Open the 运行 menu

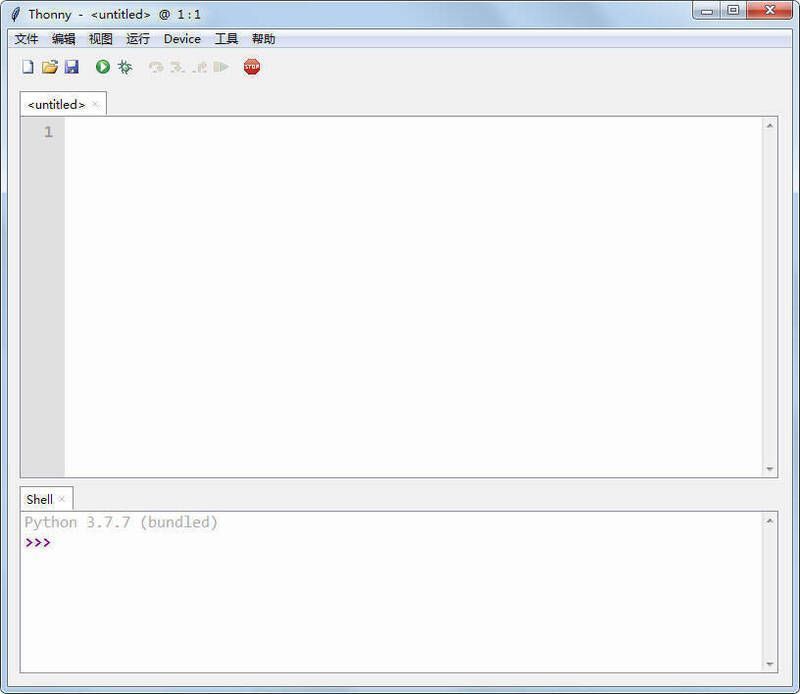pos(138,39)
